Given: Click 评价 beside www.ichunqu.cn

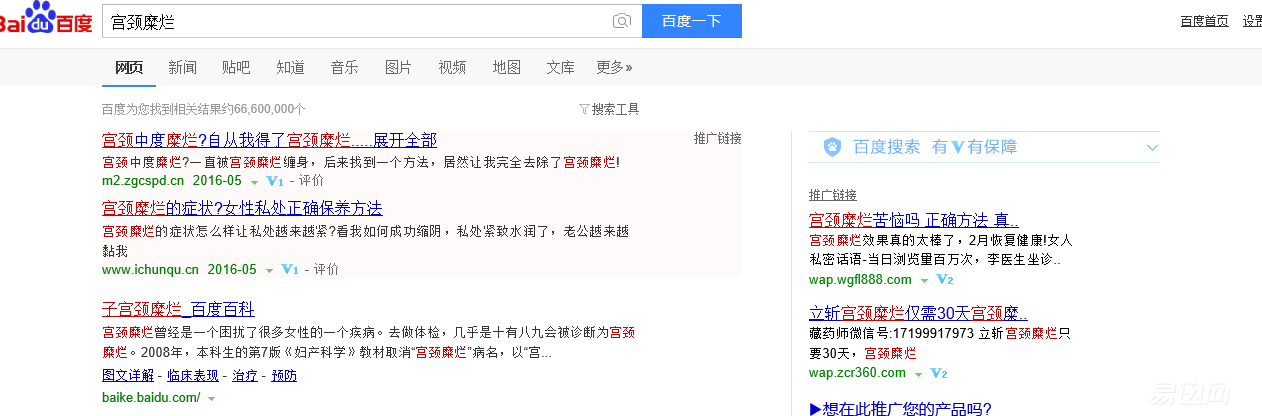Looking at the screenshot, I should coord(327,269).
